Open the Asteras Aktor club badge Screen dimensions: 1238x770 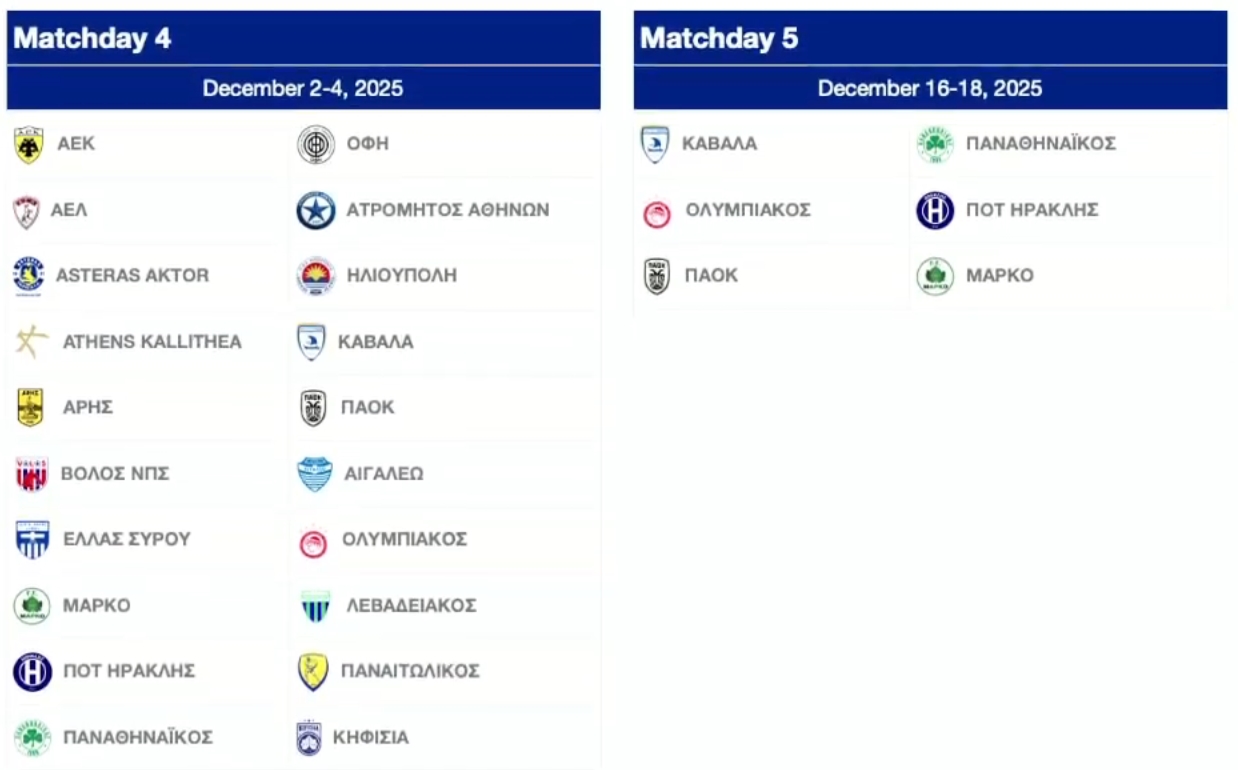click(x=28, y=276)
